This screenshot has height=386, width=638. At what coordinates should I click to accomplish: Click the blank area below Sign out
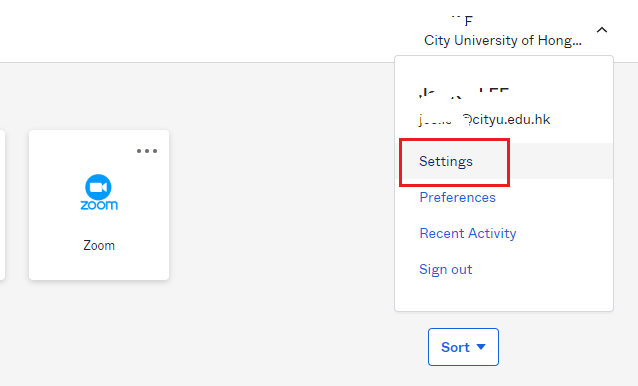click(x=504, y=295)
